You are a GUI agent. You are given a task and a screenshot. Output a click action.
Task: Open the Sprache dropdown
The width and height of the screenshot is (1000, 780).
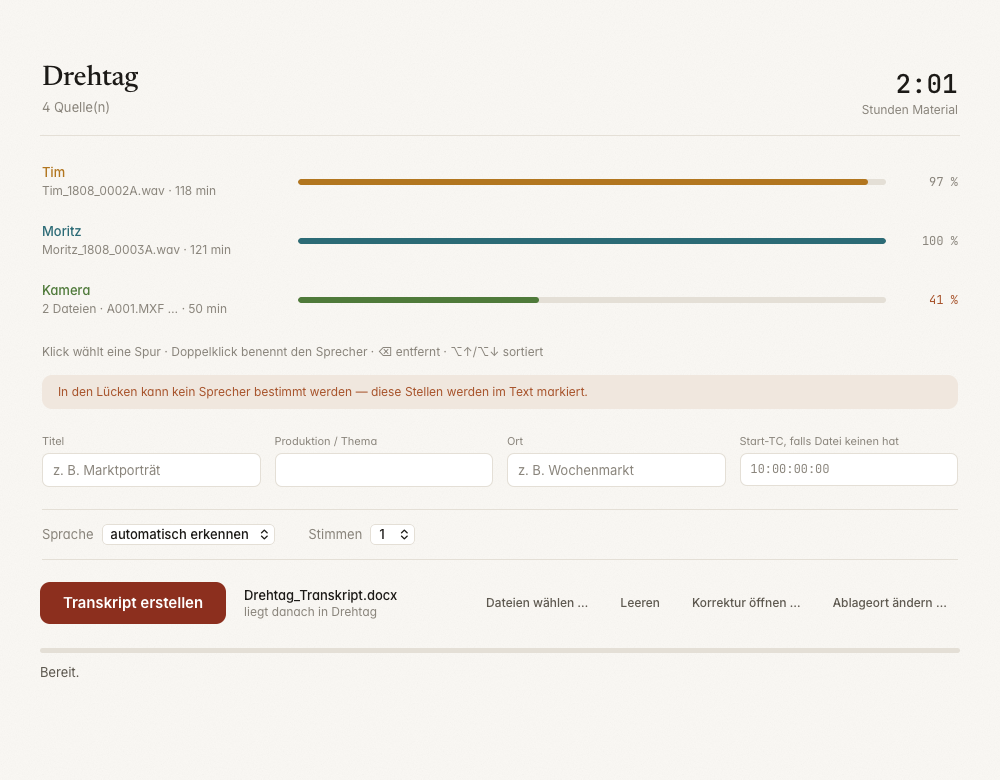click(188, 534)
